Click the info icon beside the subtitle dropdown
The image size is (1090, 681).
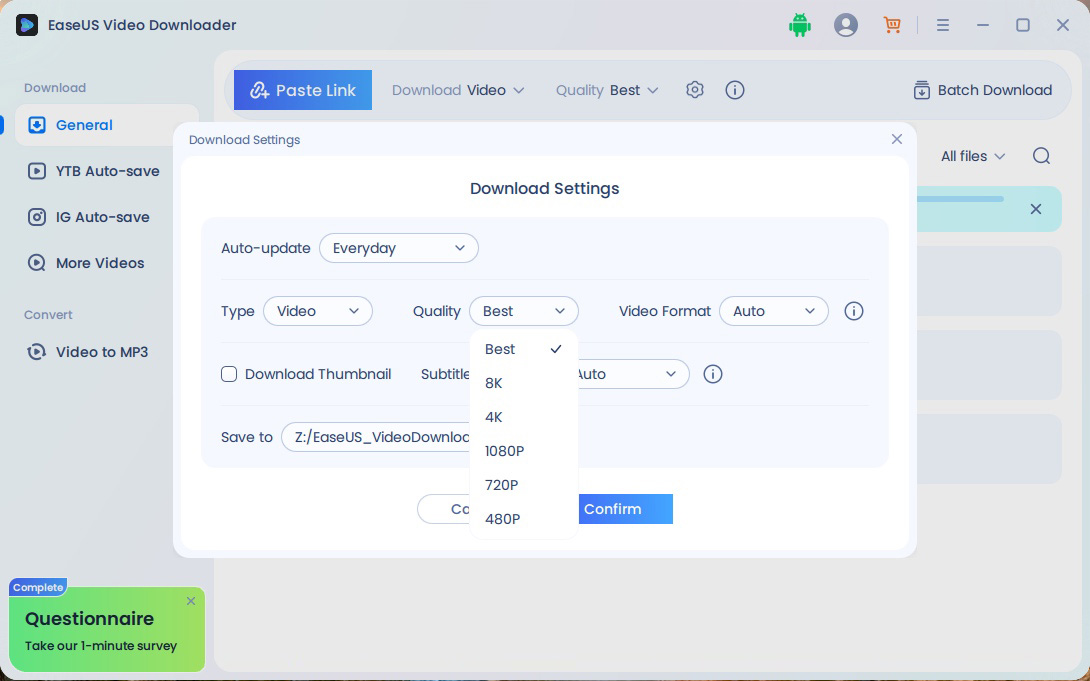coord(713,374)
